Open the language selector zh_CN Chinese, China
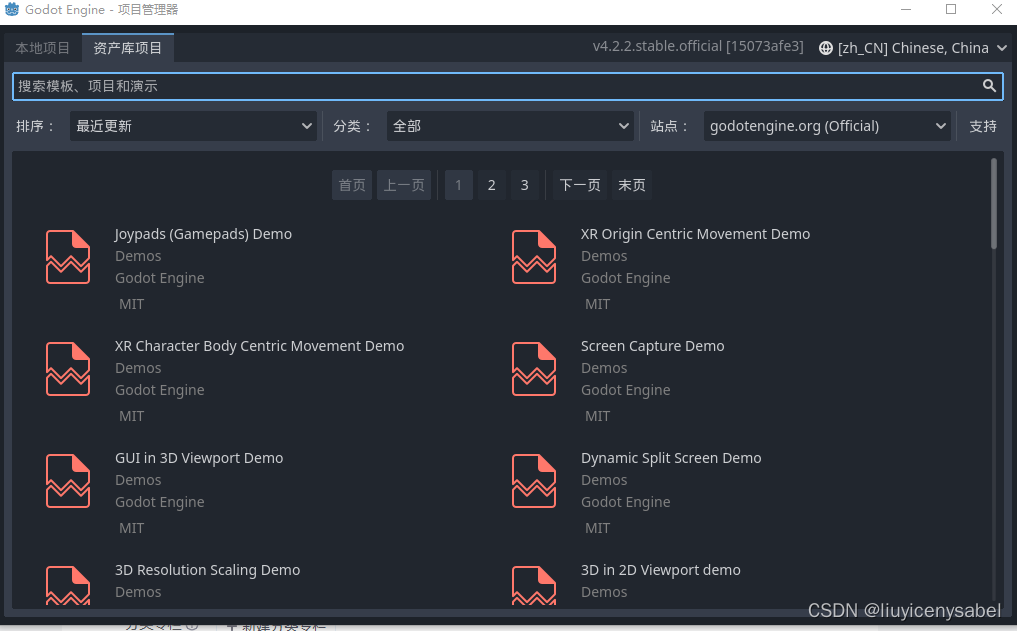Viewport: 1017px width, 631px height. pyautogui.click(x=913, y=48)
